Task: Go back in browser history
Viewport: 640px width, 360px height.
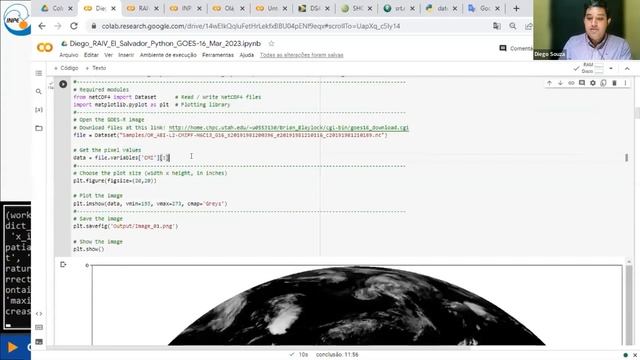Action: (x=42, y=26)
